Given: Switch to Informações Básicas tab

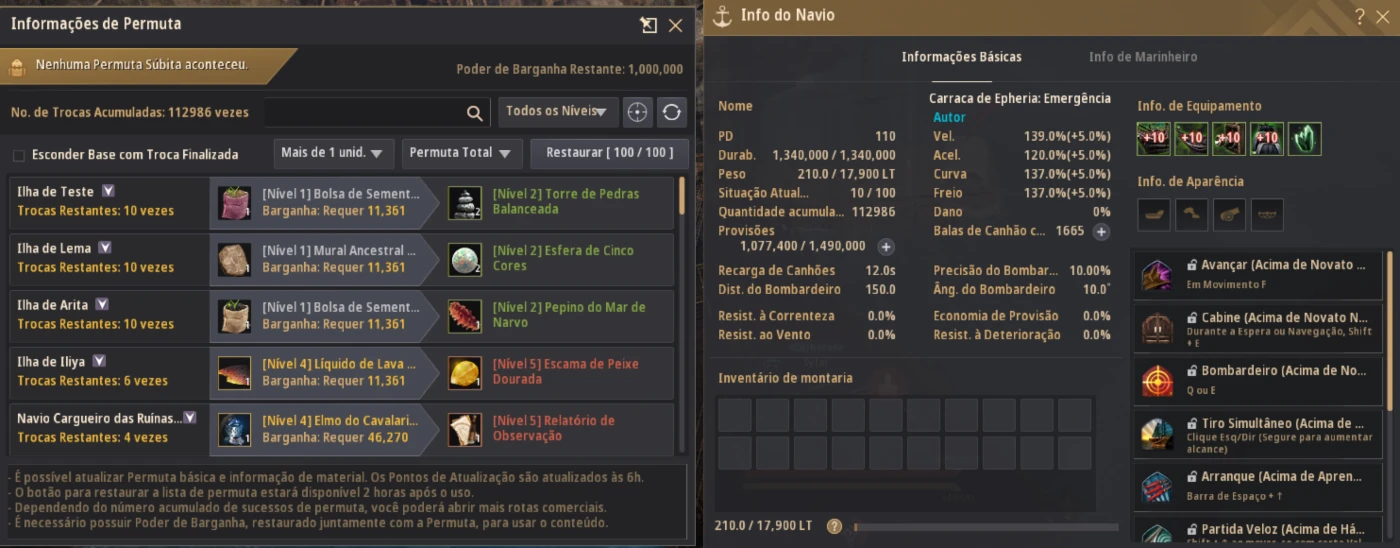Looking at the screenshot, I should 962,57.
